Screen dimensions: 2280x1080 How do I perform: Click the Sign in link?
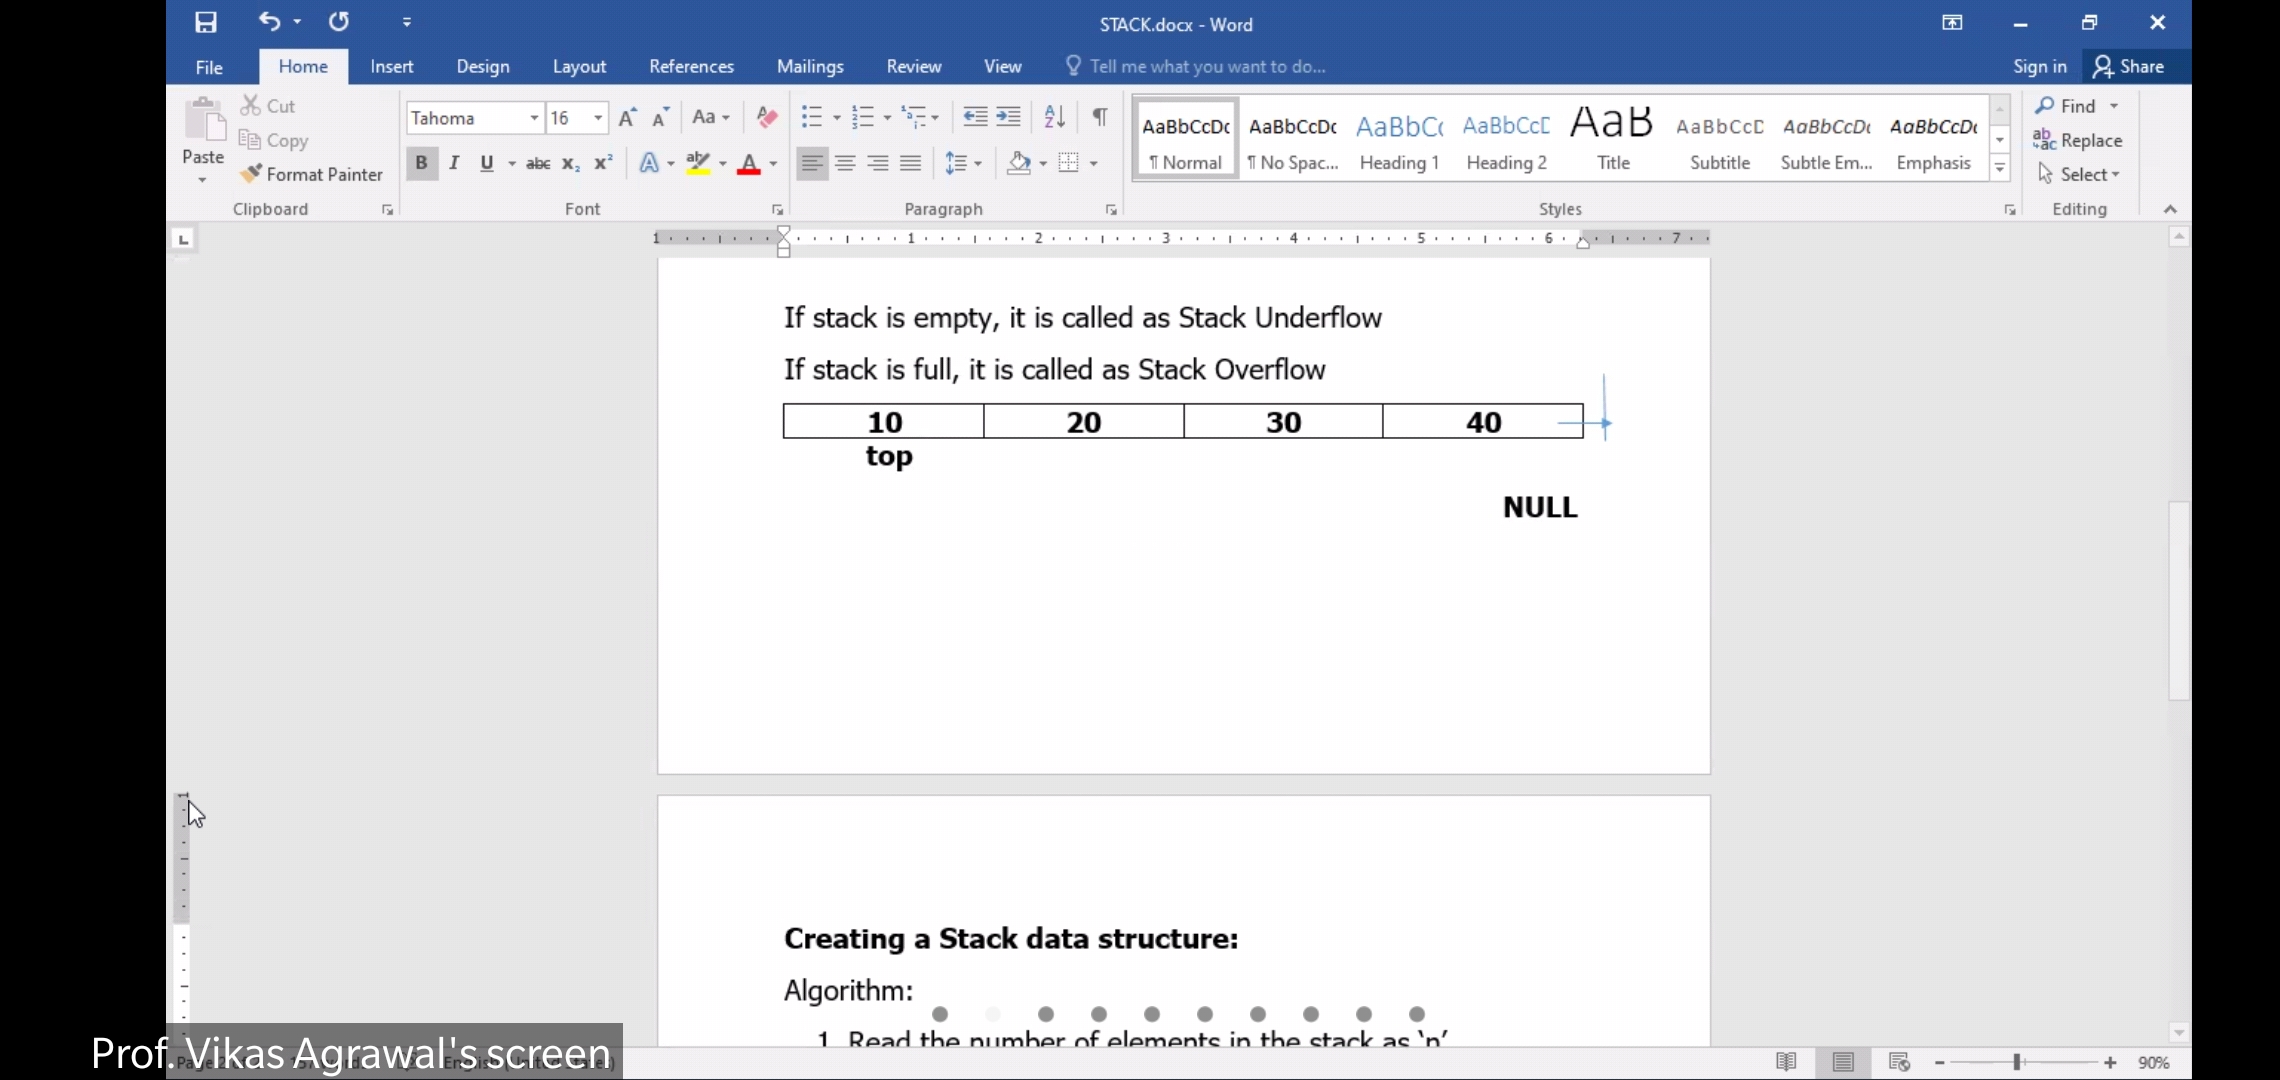[x=2039, y=66]
